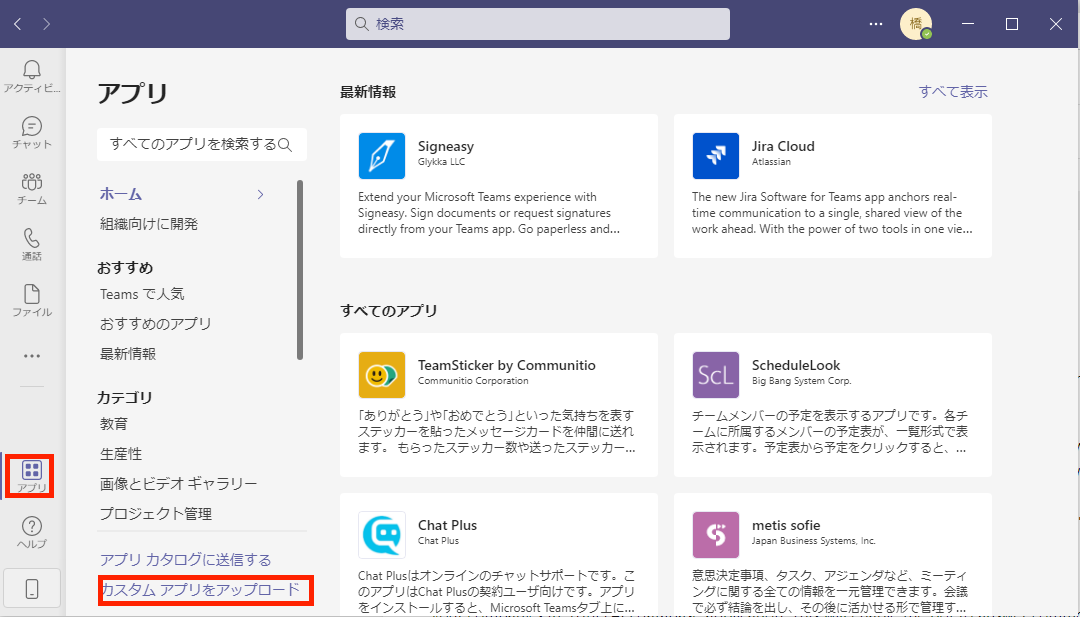Click the ScheduleLook description text
This screenshot has height=617, width=1080.
coord(830,432)
